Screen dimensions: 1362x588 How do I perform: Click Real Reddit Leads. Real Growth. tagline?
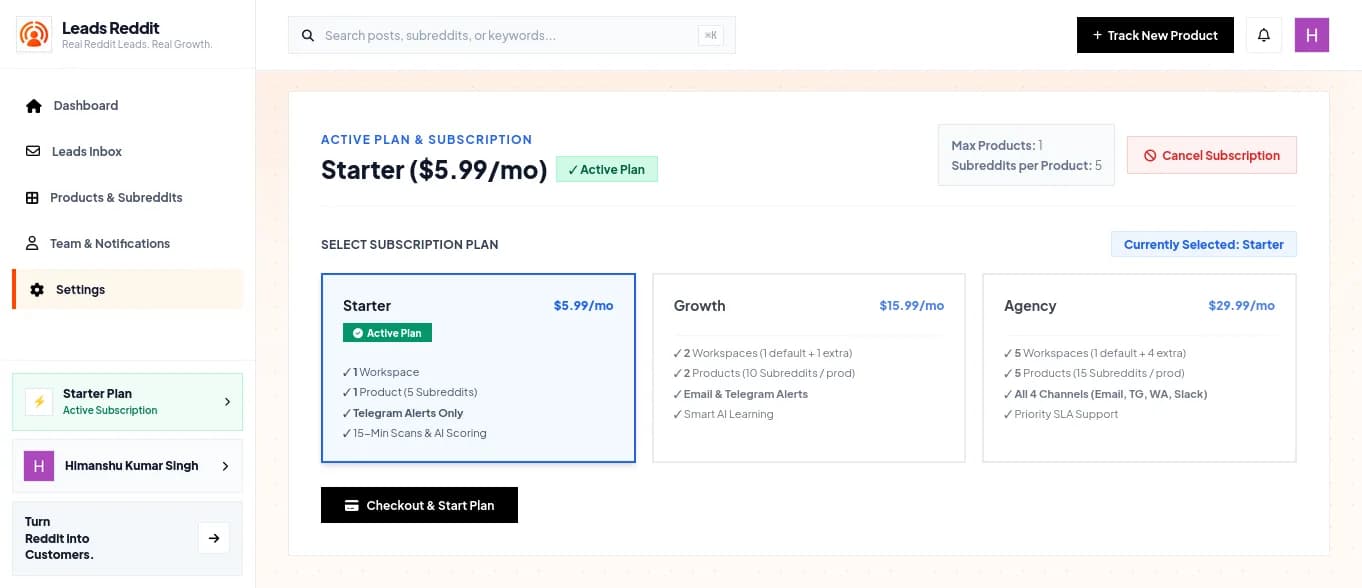click(137, 45)
